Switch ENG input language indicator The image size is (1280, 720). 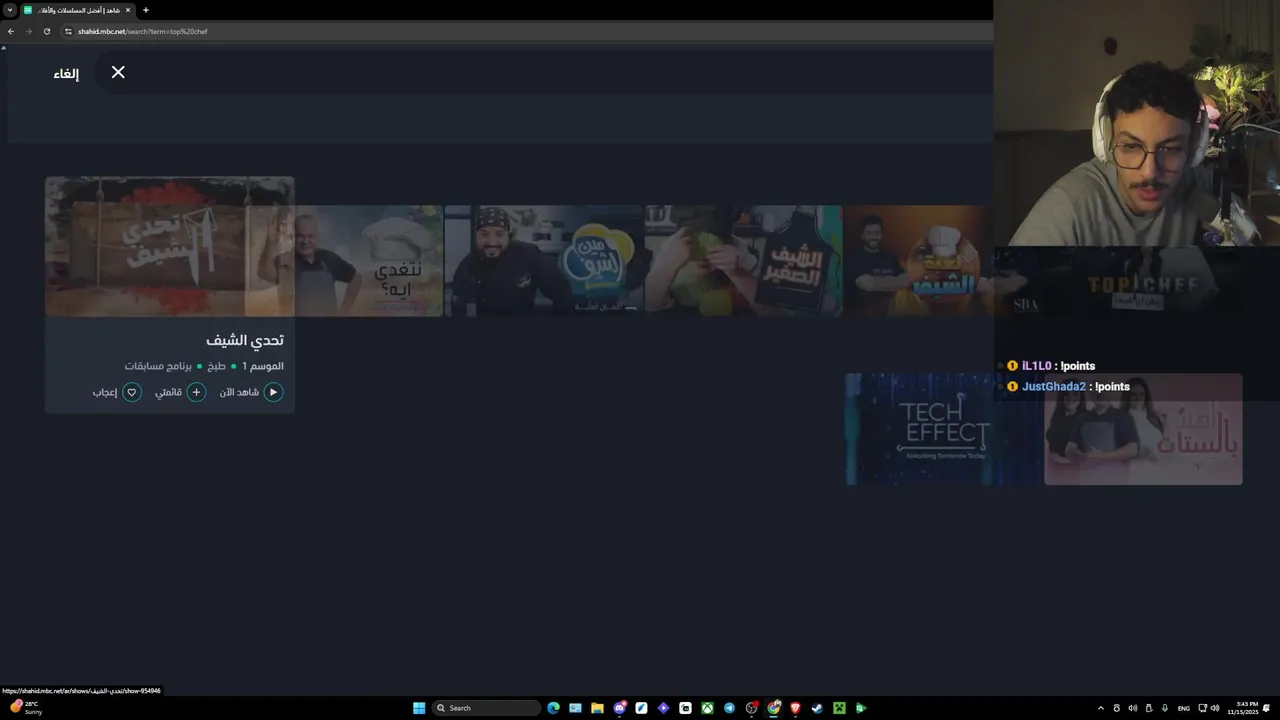(1184, 708)
